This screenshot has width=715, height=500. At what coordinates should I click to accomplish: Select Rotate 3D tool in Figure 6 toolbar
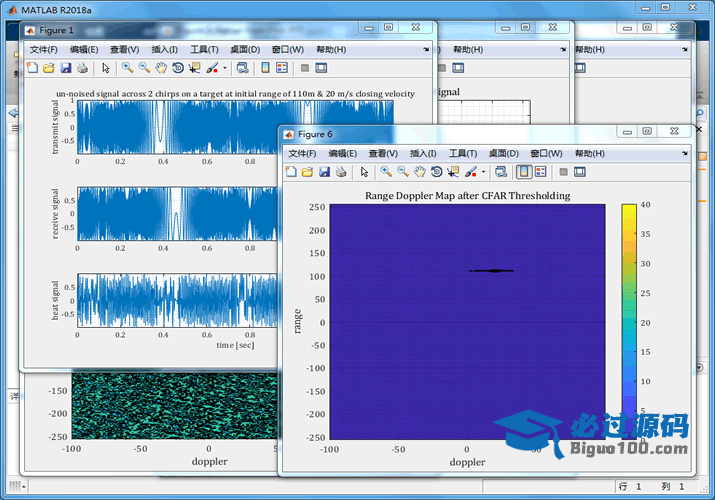[436, 172]
